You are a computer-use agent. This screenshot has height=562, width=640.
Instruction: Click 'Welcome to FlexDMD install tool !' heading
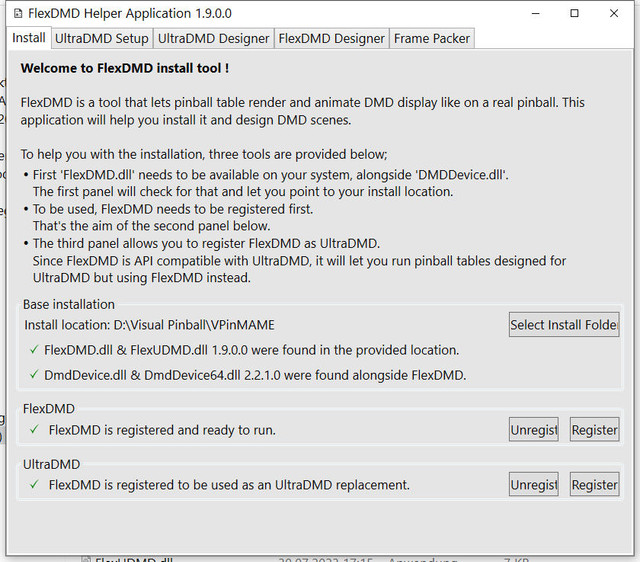click(124, 68)
